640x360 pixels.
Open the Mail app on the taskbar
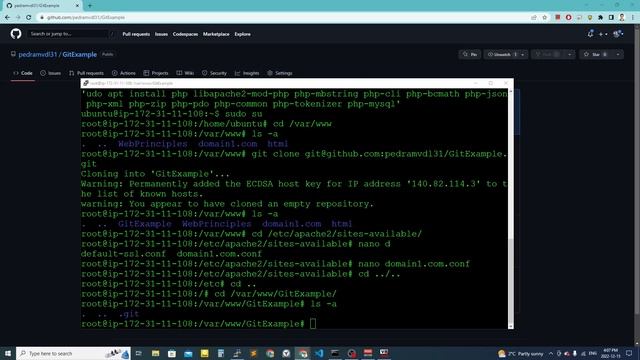point(188,353)
